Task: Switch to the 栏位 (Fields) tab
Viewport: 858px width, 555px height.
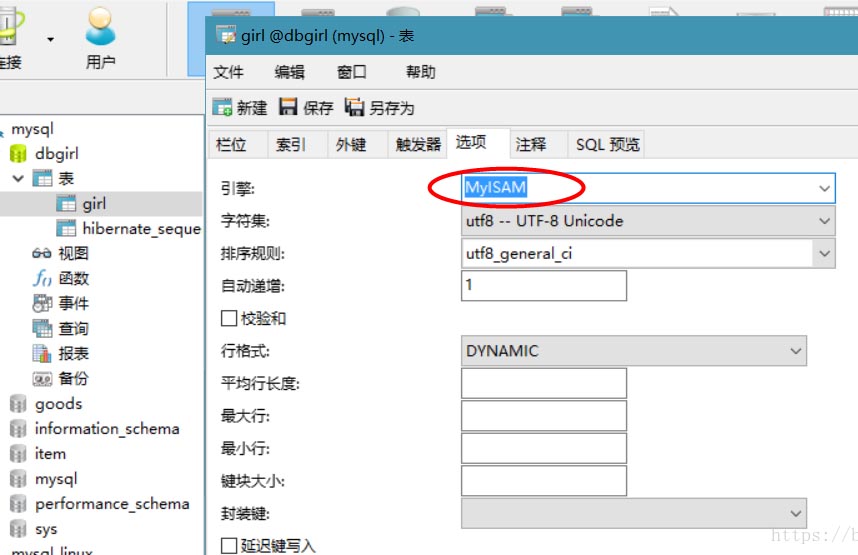Action: 237,144
